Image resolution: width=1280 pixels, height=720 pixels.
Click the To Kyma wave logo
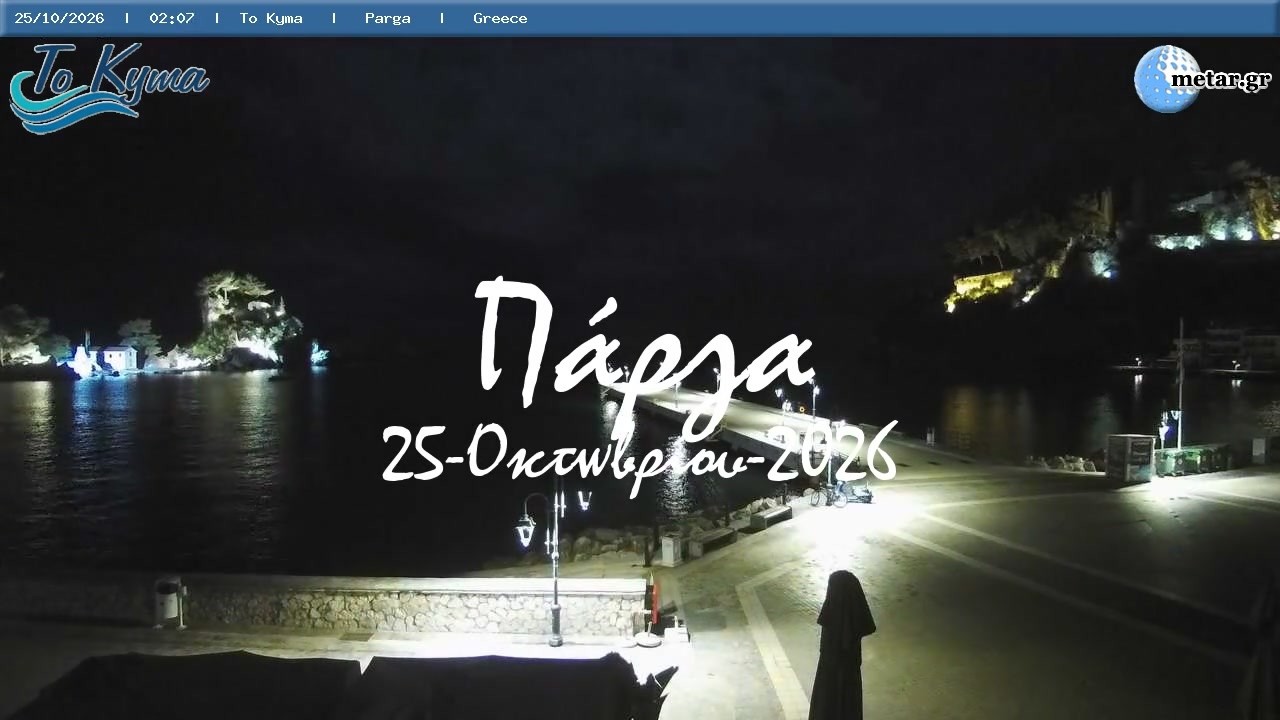pos(108,88)
